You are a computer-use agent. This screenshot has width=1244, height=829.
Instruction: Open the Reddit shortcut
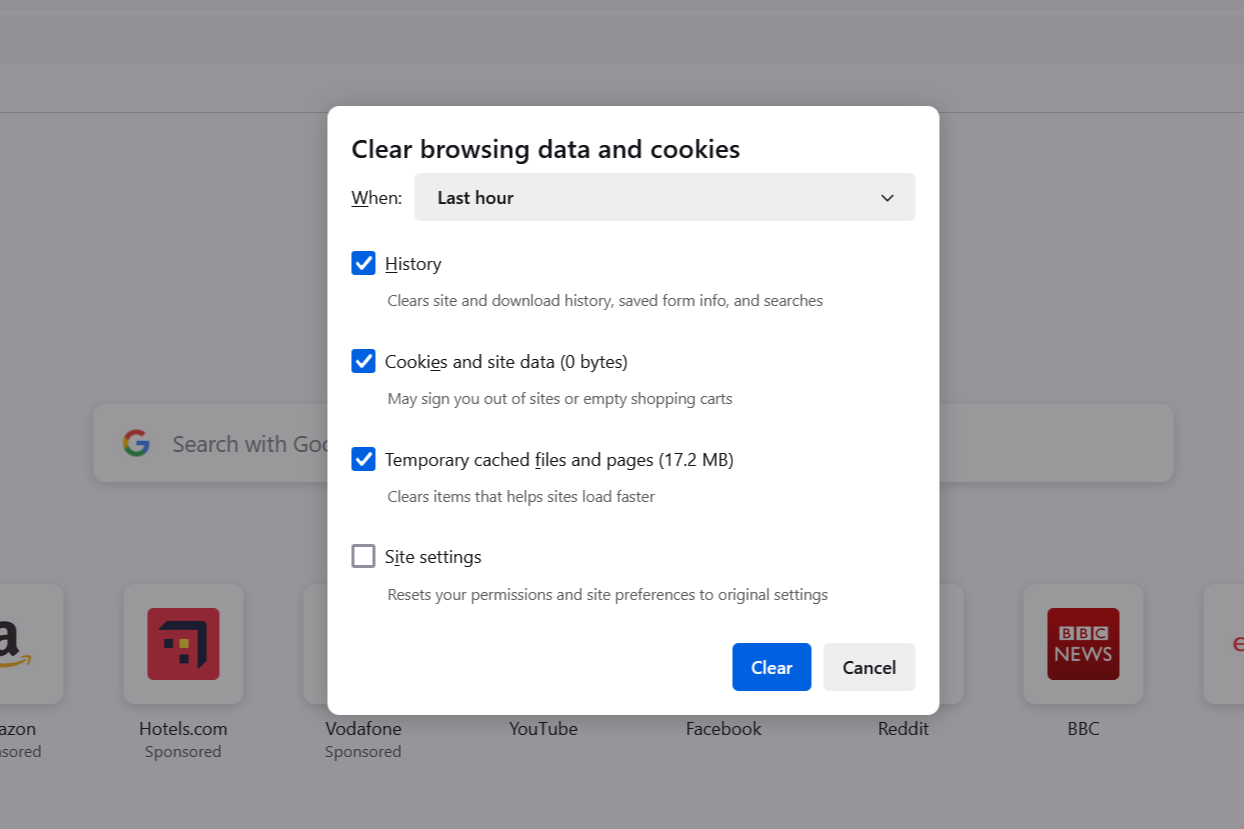coord(903,729)
